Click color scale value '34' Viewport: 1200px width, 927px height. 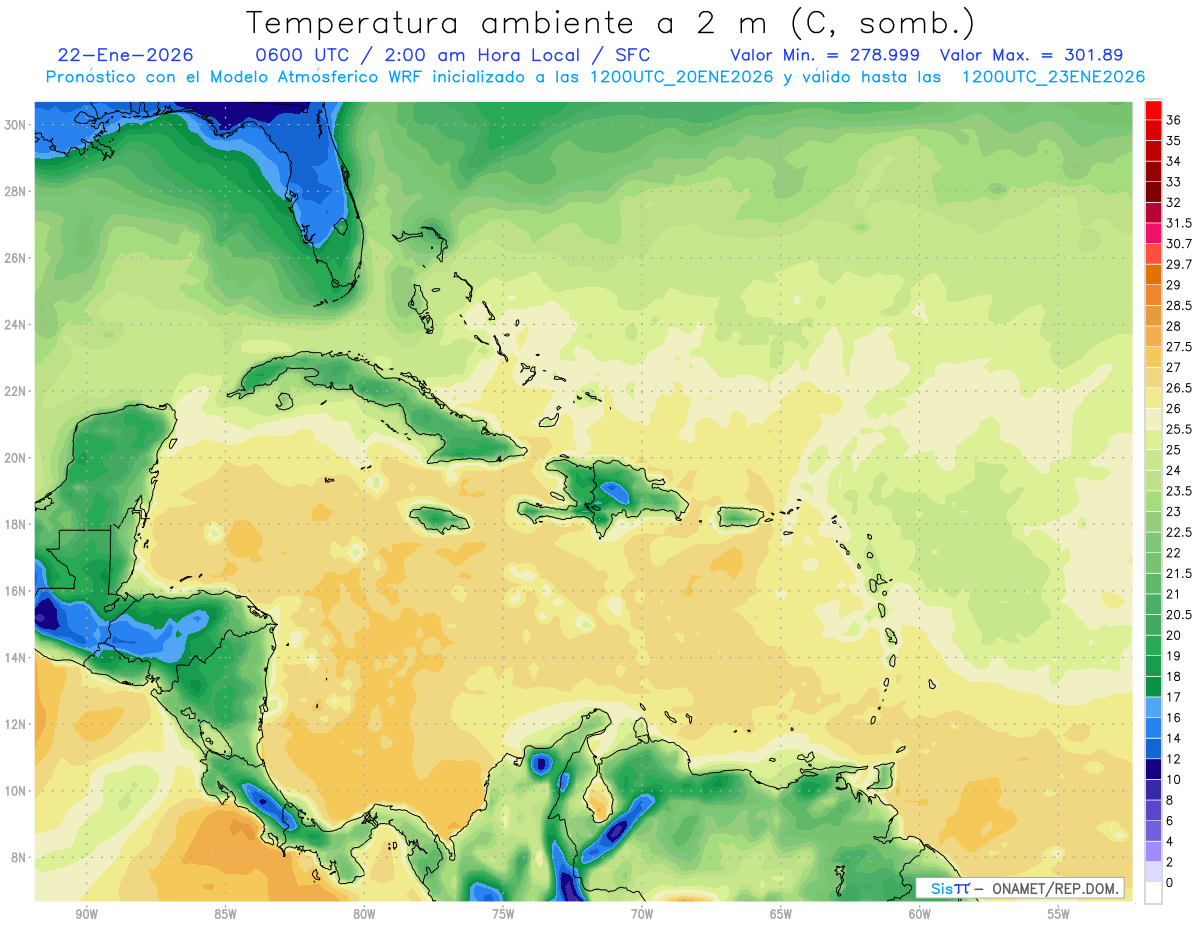[x=1174, y=161]
